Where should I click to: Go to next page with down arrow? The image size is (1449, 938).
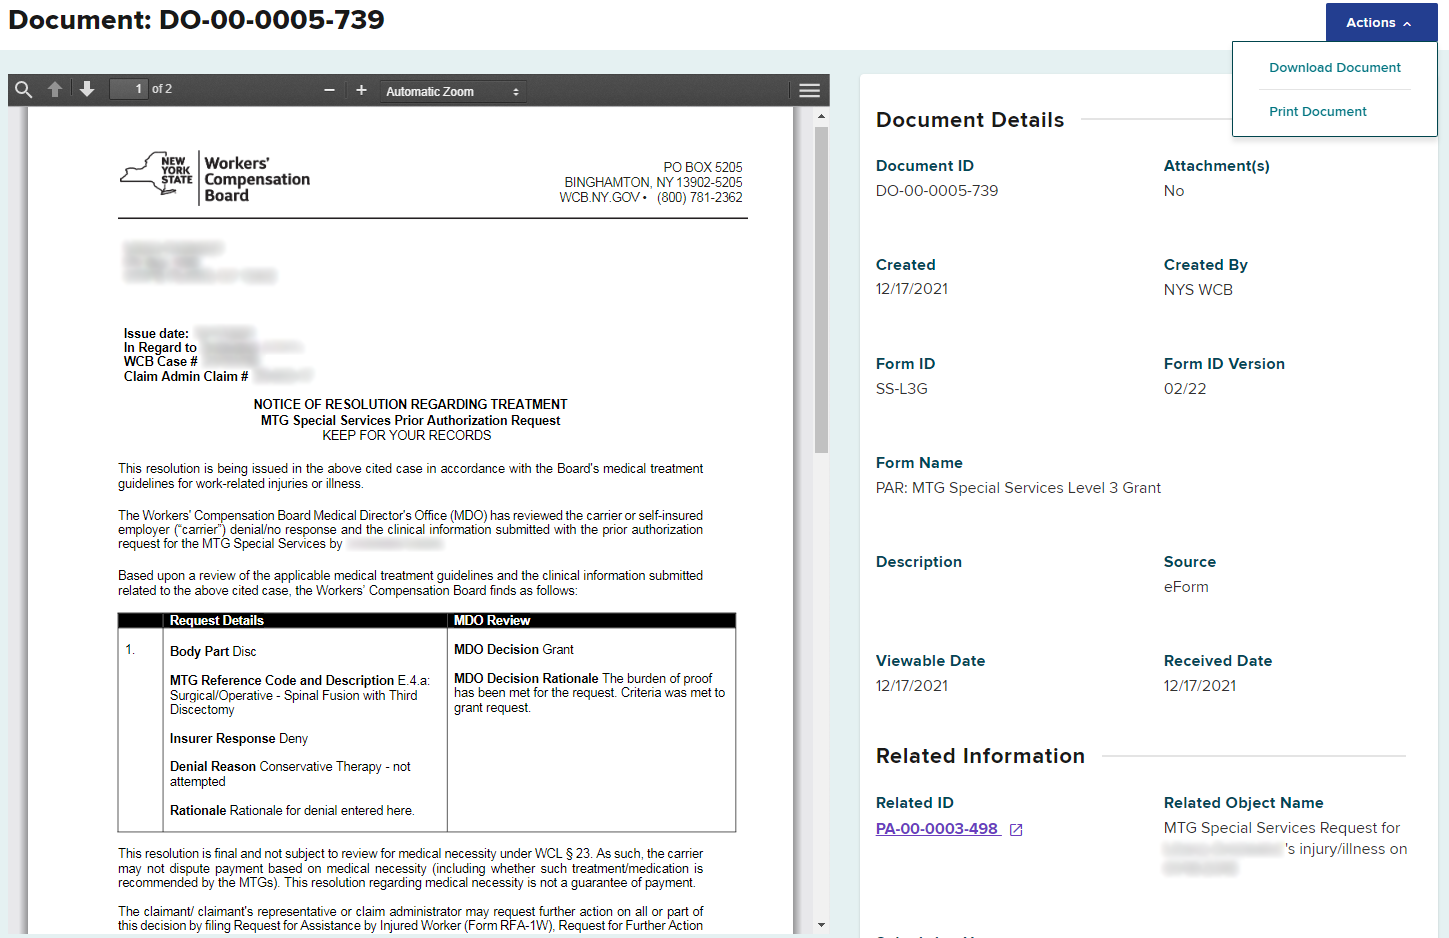point(87,90)
